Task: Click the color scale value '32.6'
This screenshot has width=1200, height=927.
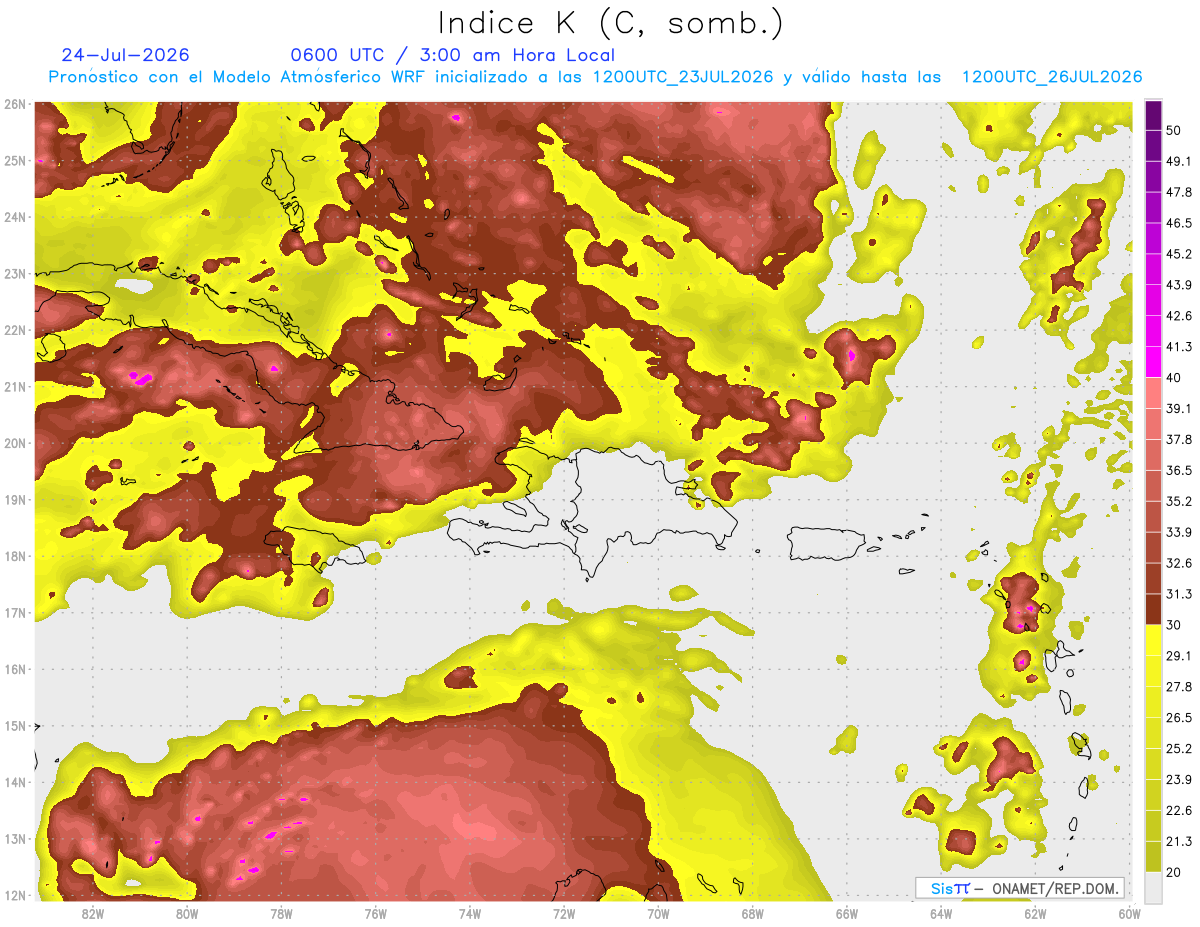Action: tap(1178, 563)
